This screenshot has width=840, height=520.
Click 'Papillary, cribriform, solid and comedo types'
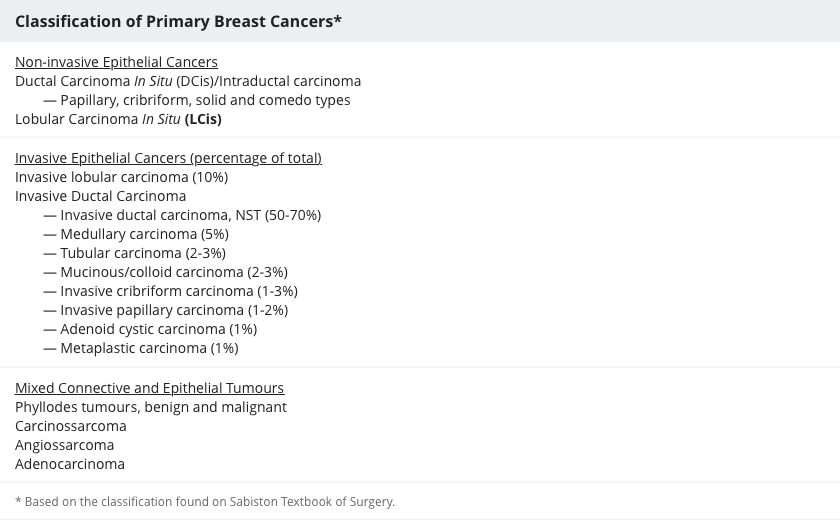[x=205, y=100]
